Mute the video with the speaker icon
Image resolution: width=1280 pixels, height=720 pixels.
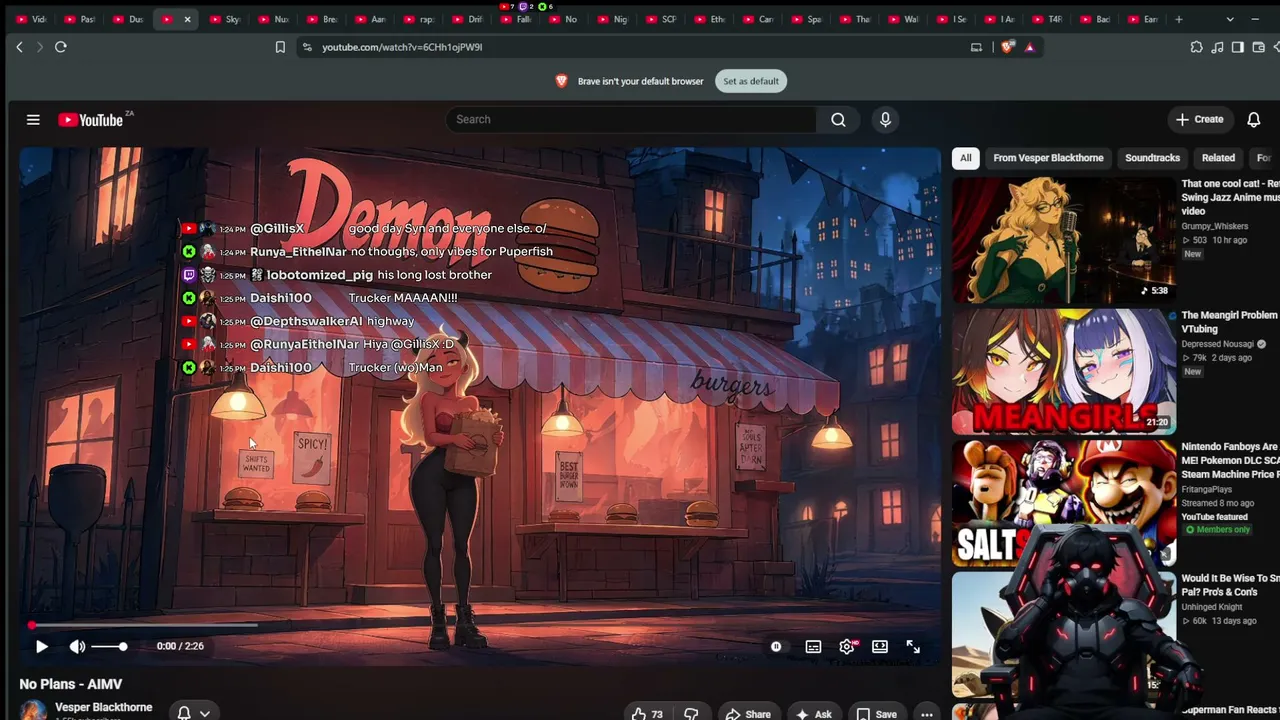tap(77, 647)
